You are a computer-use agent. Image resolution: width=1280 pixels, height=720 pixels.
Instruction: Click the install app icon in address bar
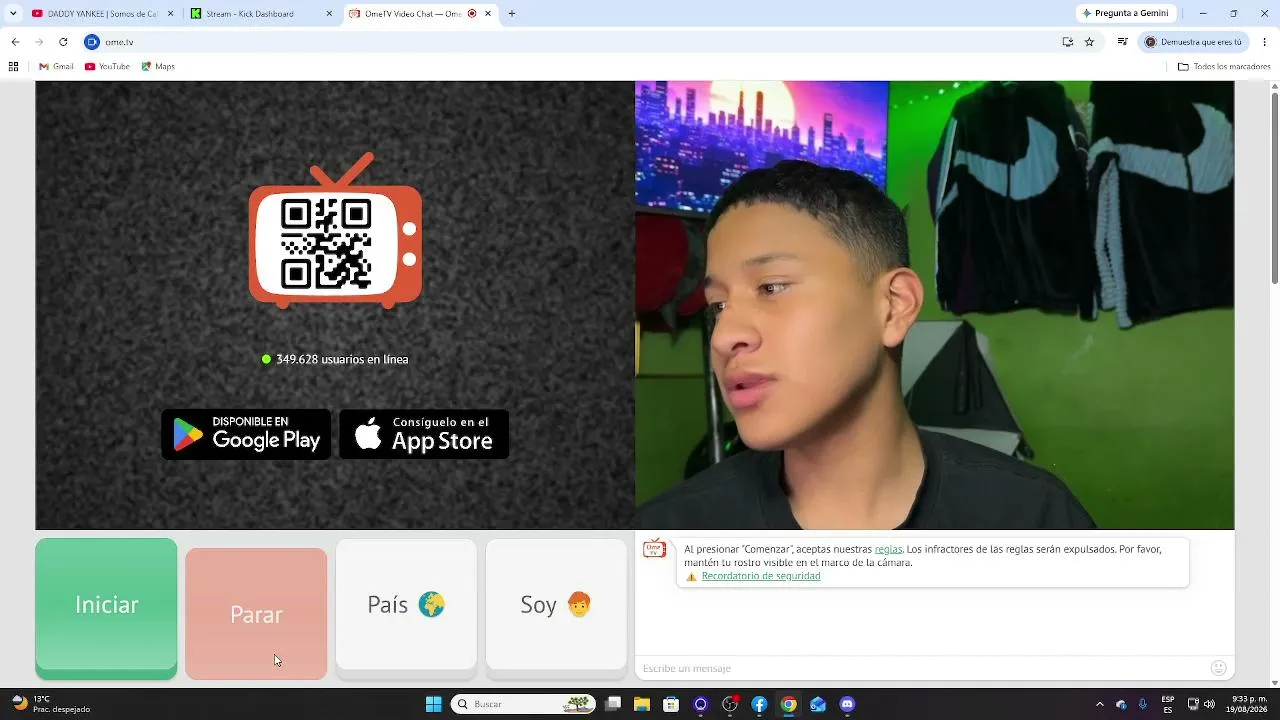click(x=1068, y=42)
